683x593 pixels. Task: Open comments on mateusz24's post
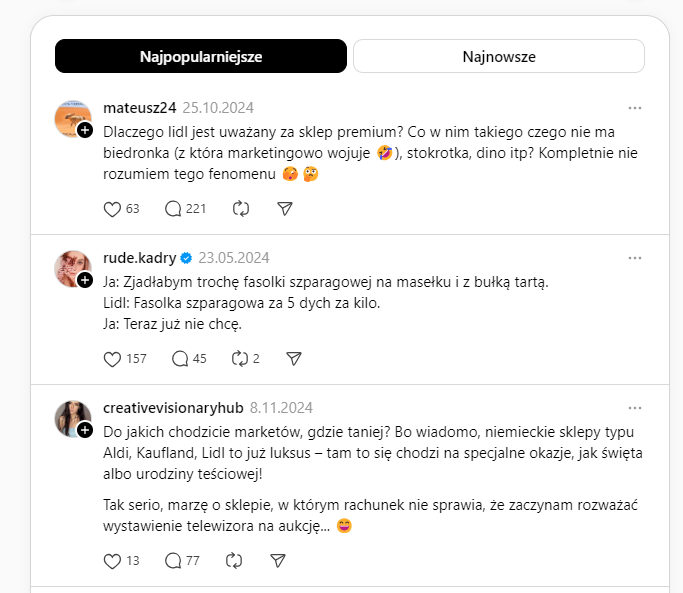173,209
